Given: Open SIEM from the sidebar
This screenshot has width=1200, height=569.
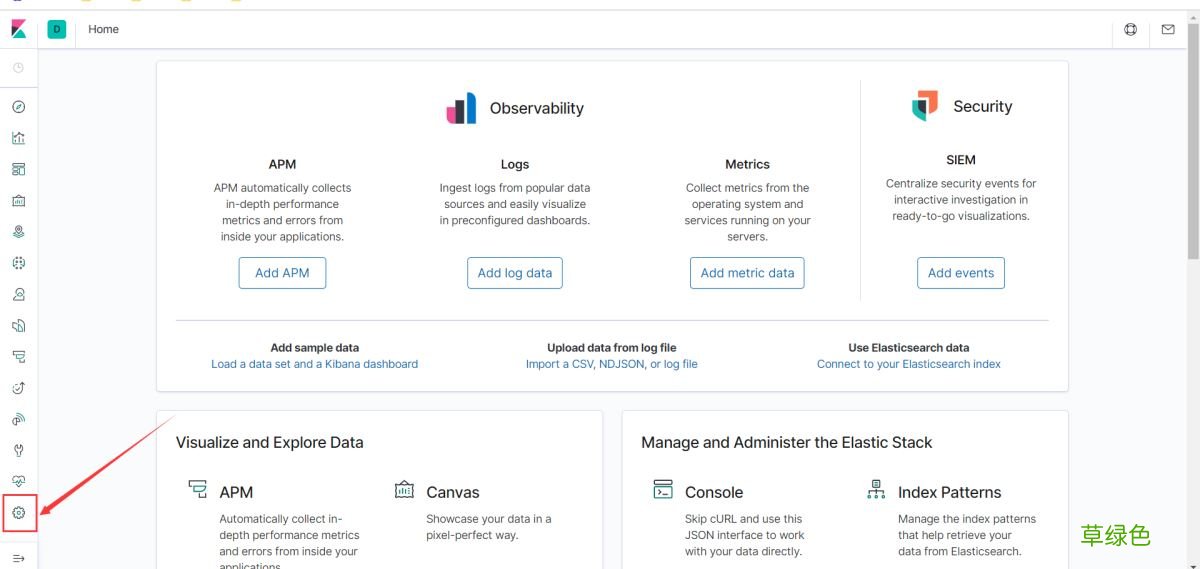Looking at the screenshot, I should click(18, 419).
